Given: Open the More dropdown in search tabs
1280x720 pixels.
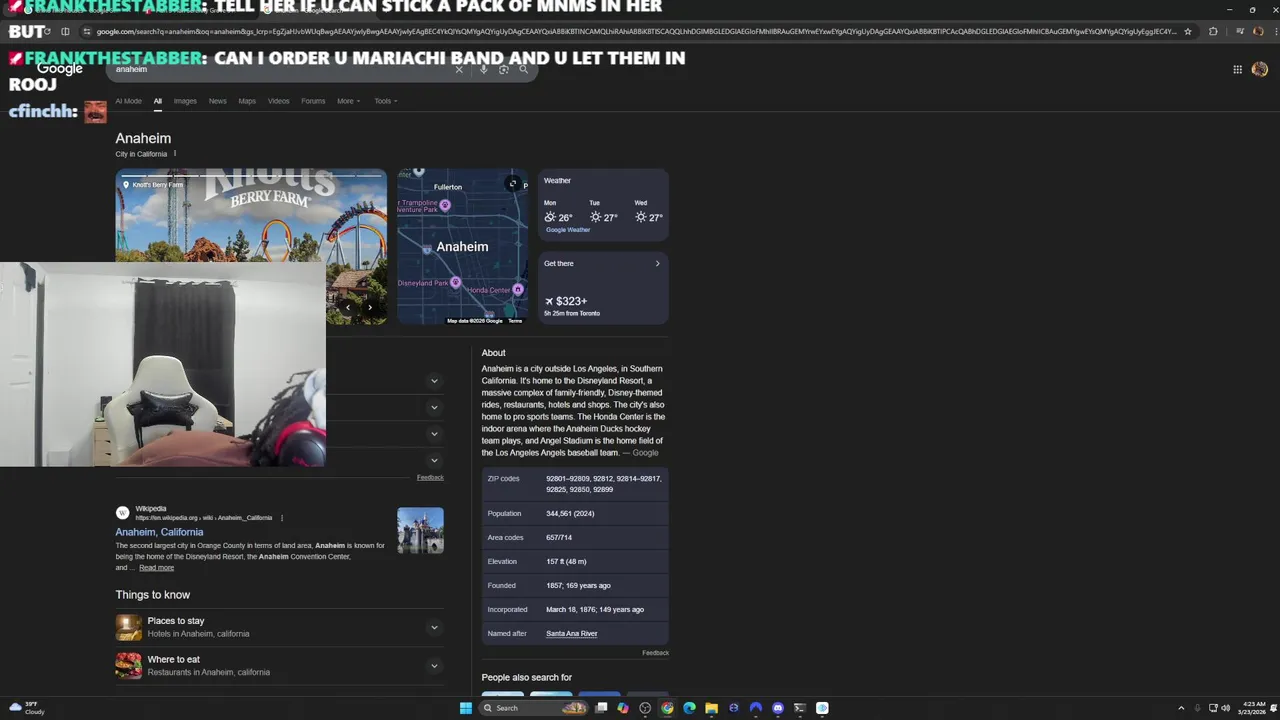Looking at the screenshot, I should [348, 101].
